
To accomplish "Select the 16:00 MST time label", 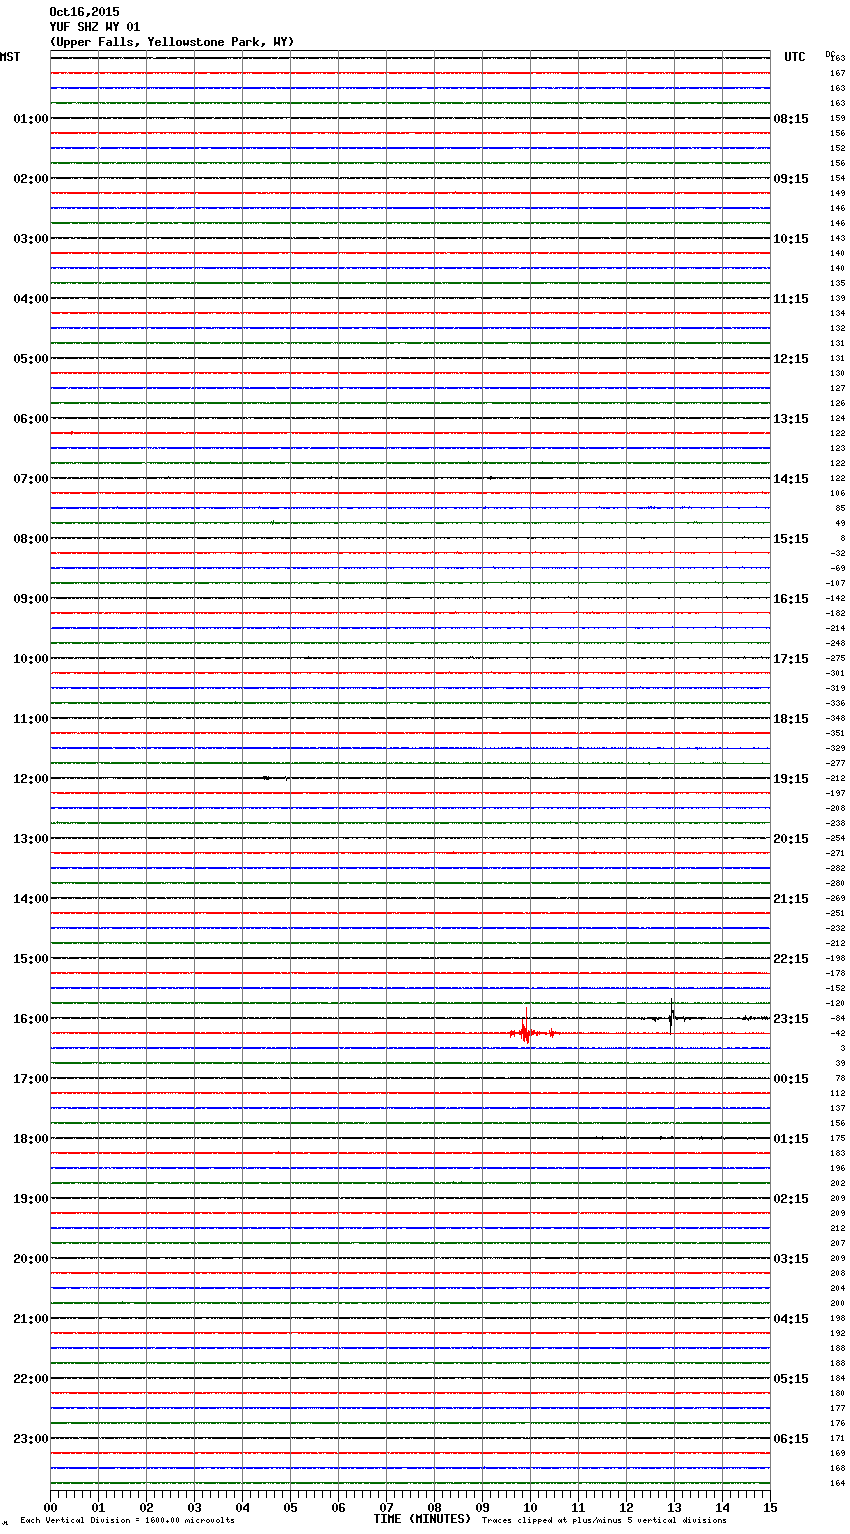I will coord(31,1019).
